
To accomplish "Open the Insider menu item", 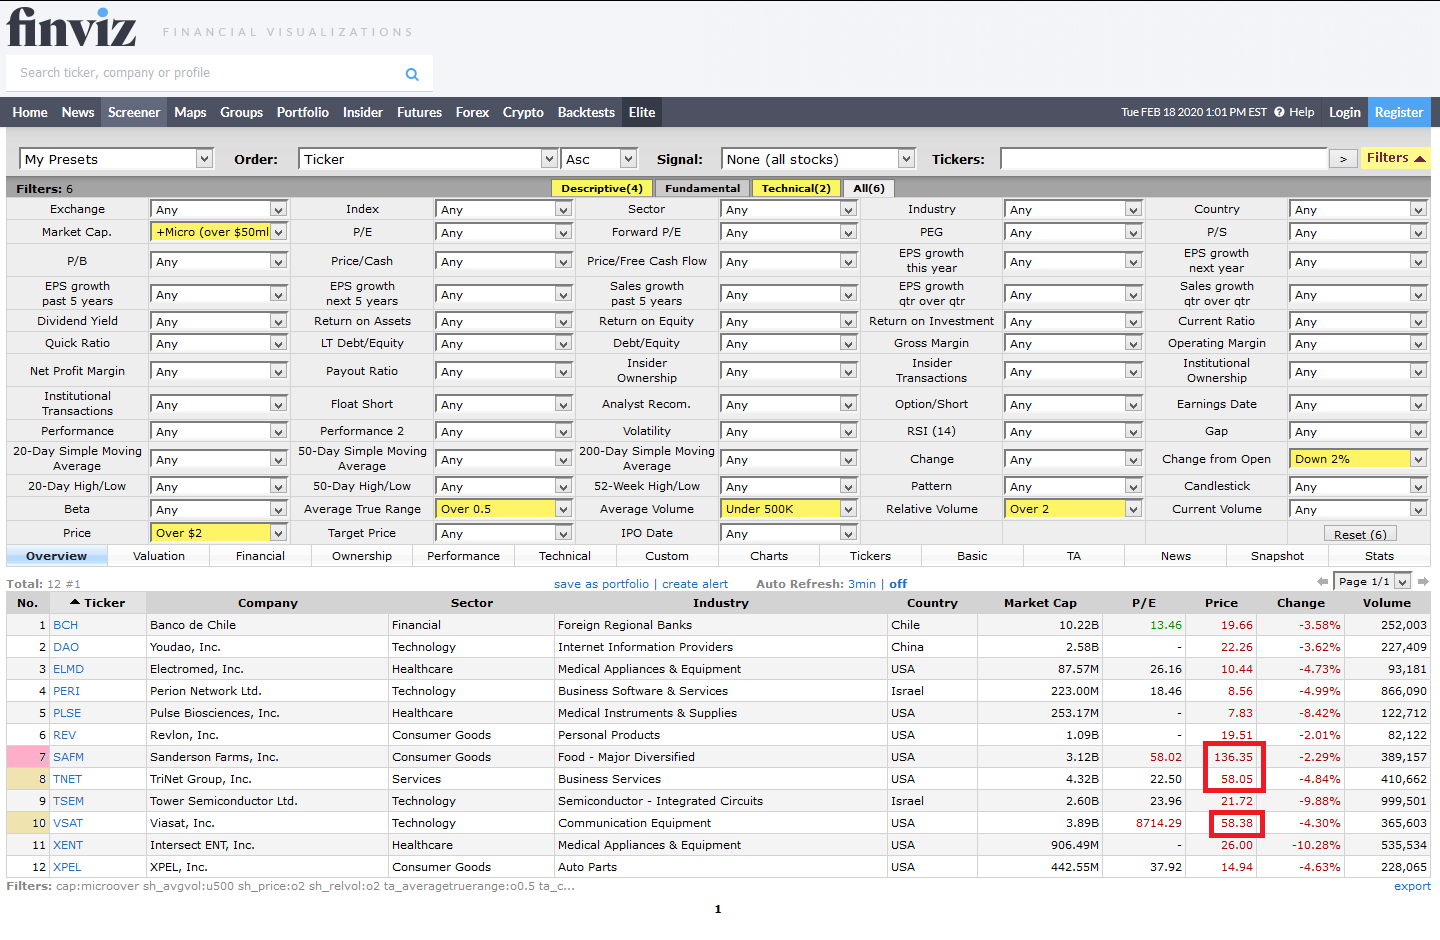I will click(x=363, y=112).
